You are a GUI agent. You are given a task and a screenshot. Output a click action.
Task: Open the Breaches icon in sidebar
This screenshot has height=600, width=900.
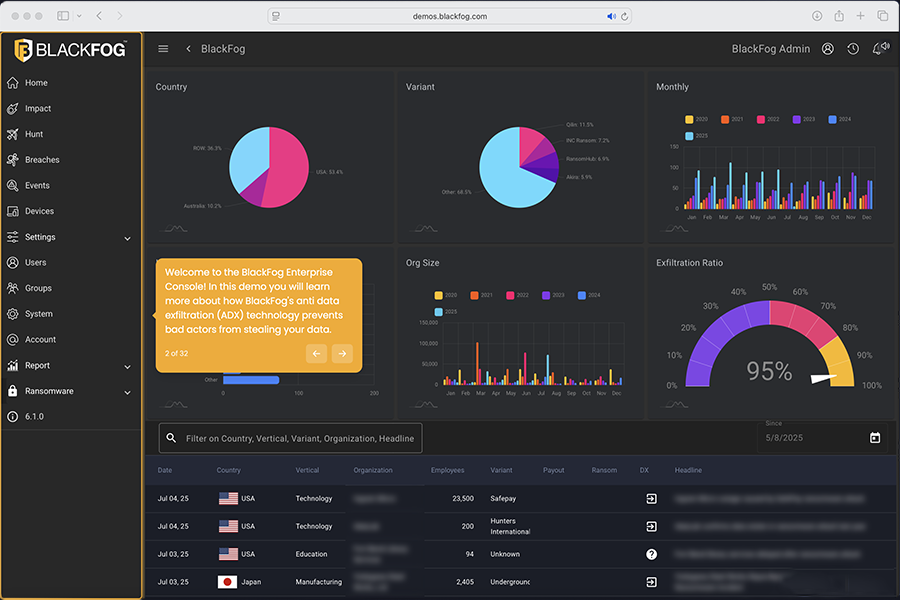click(x=13, y=160)
